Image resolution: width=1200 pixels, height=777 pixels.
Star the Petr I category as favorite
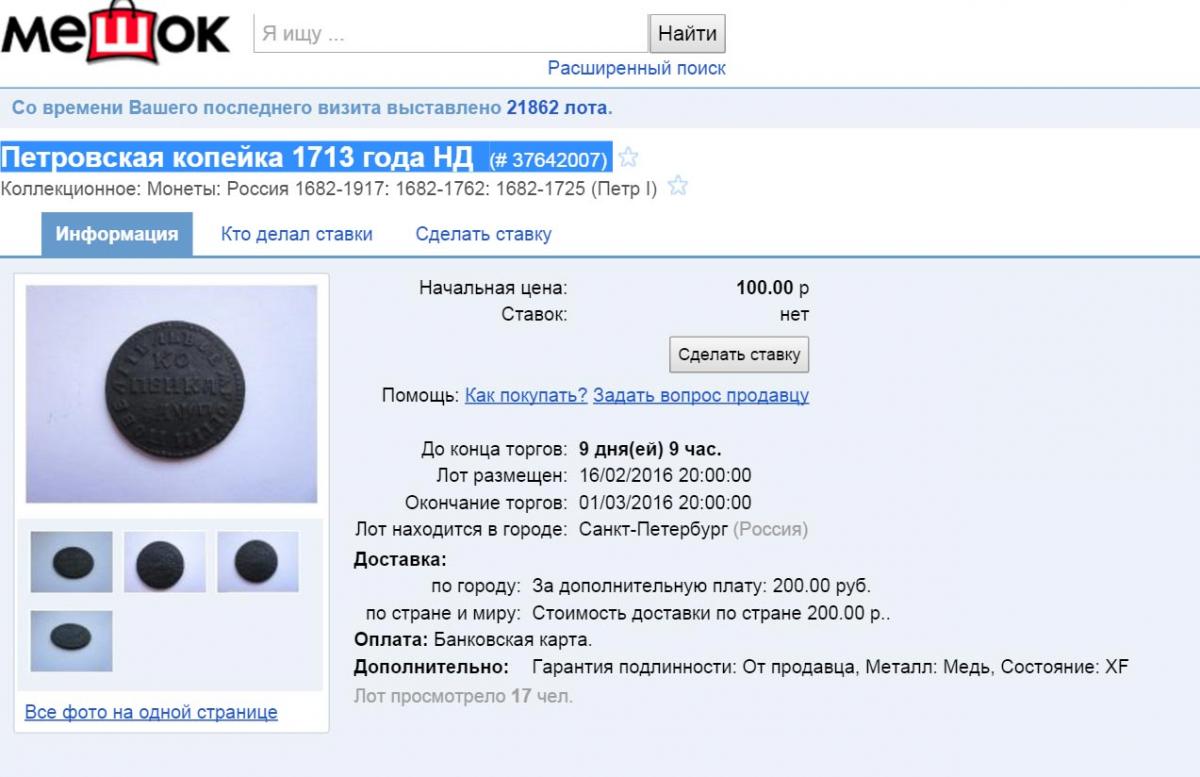(x=677, y=186)
